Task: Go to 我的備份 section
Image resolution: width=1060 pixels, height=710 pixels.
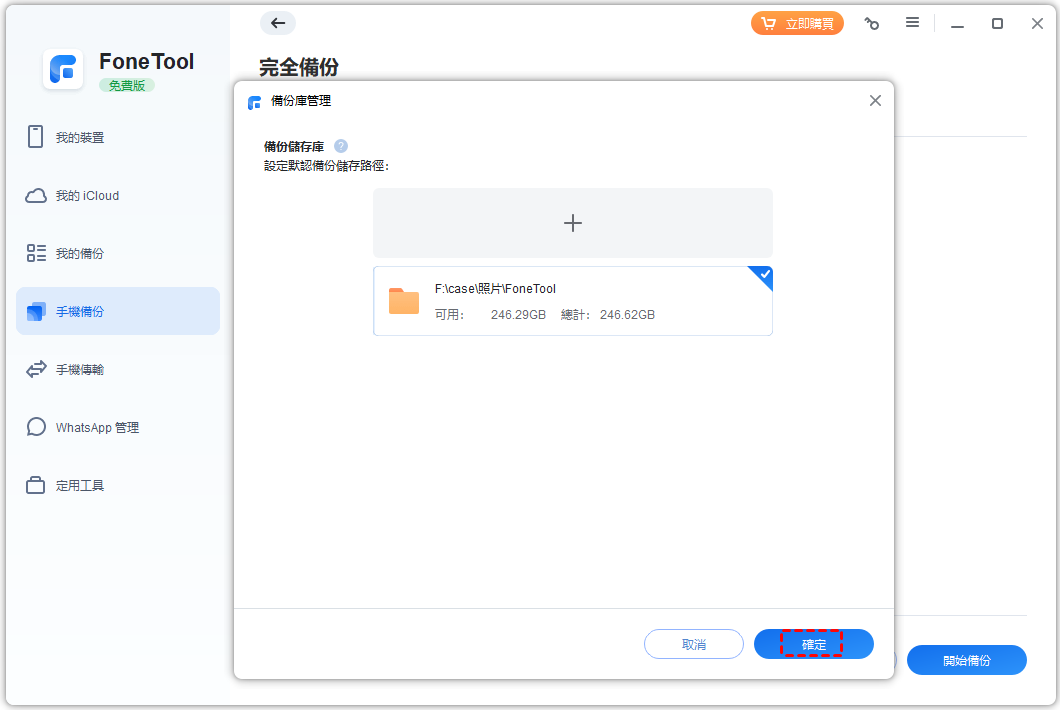Action: [x=80, y=254]
